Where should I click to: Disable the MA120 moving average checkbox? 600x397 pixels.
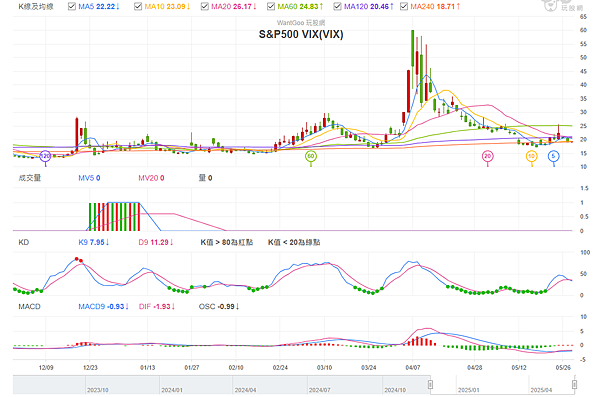click(337, 7)
